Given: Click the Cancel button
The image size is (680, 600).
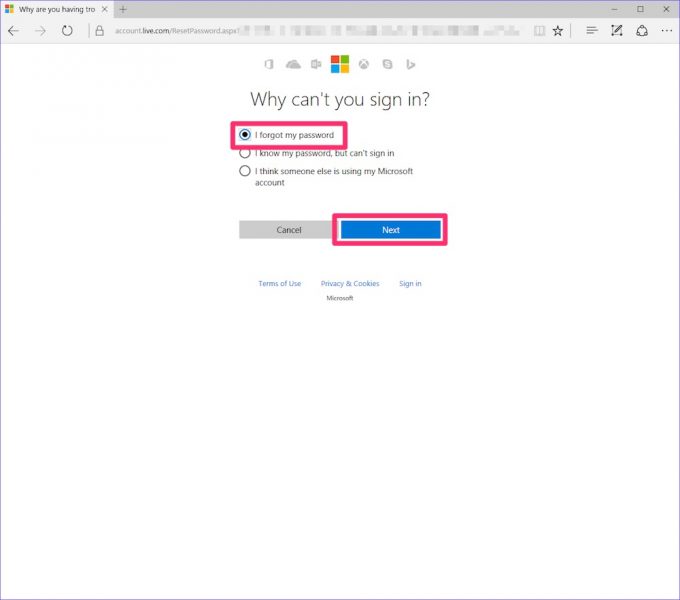Looking at the screenshot, I should tap(289, 230).
